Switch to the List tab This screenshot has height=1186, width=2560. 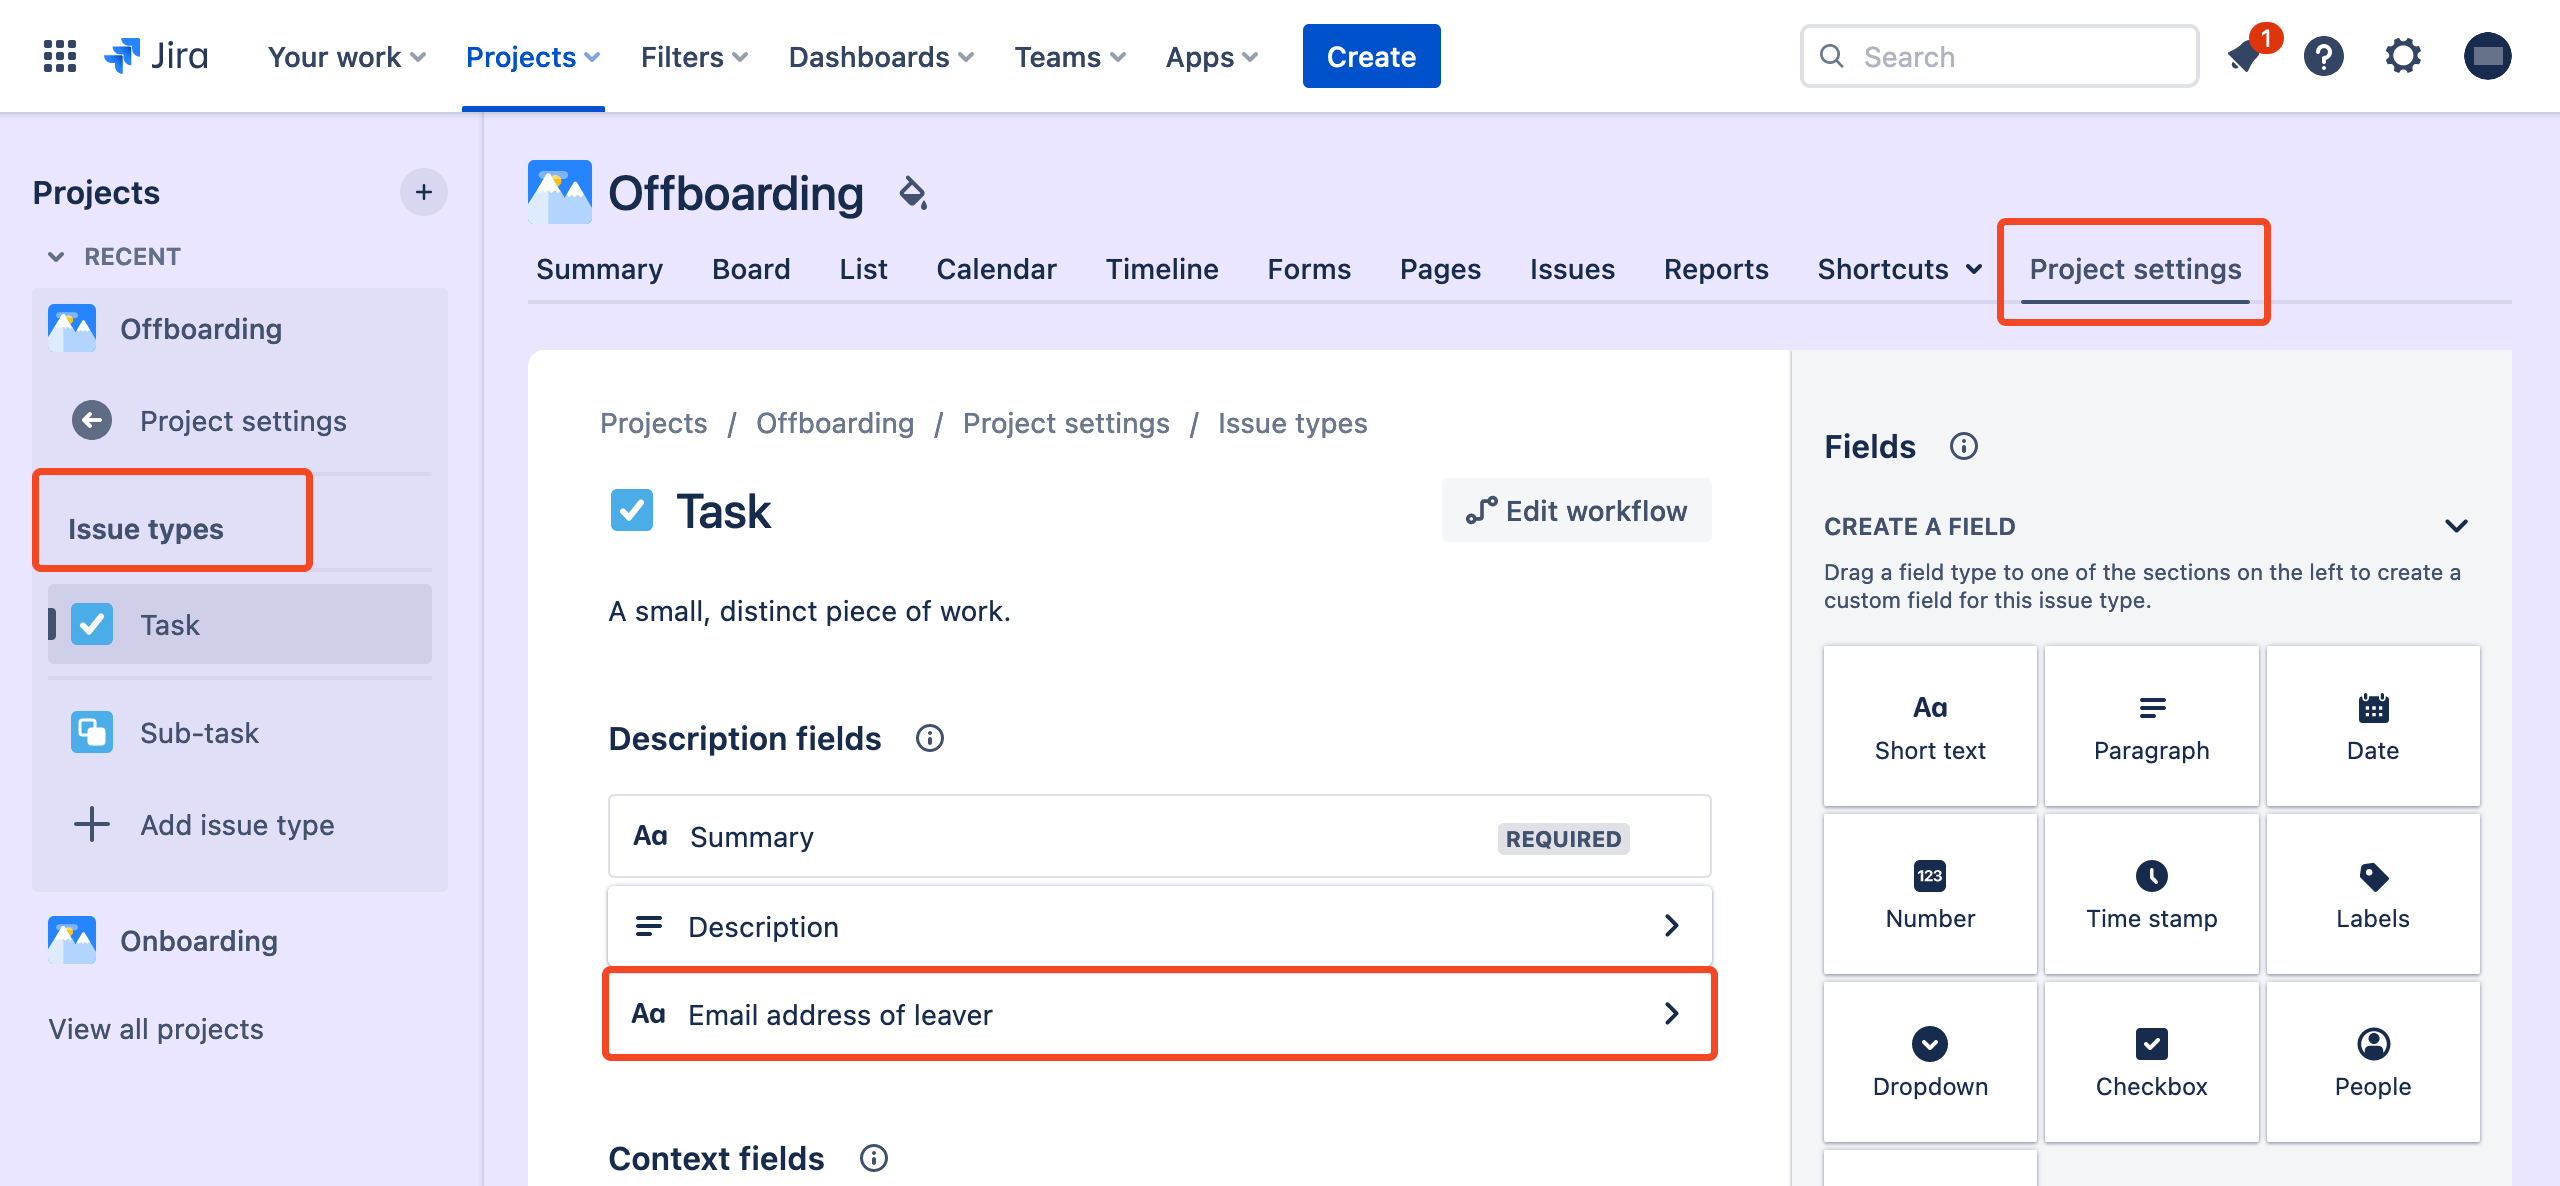pos(863,269)
